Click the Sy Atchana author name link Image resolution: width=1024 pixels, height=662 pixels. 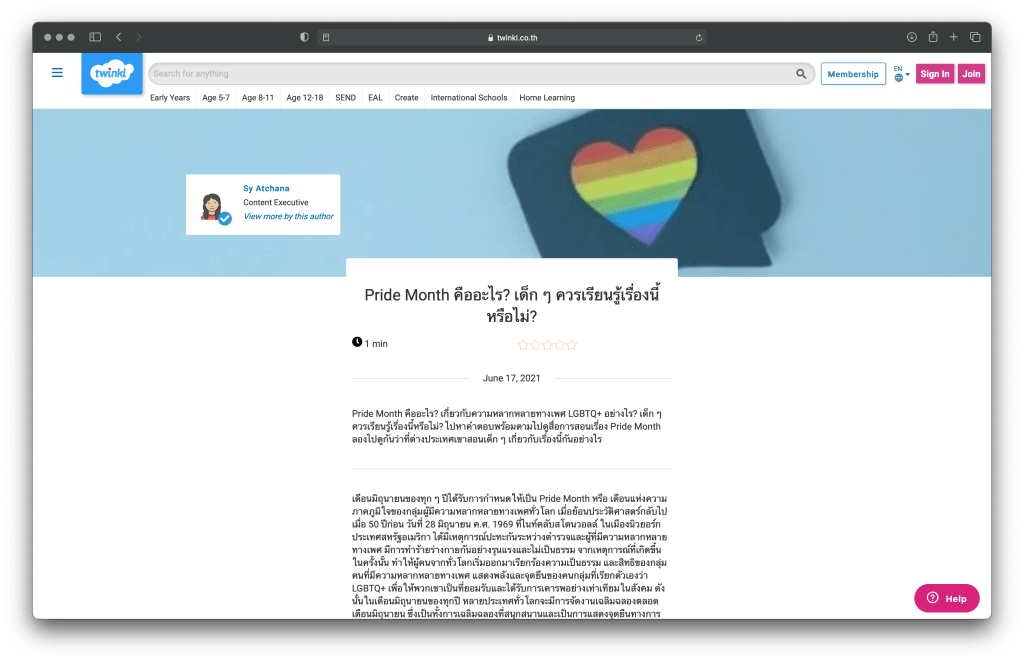pyautogui.click(x=266, y=188)
